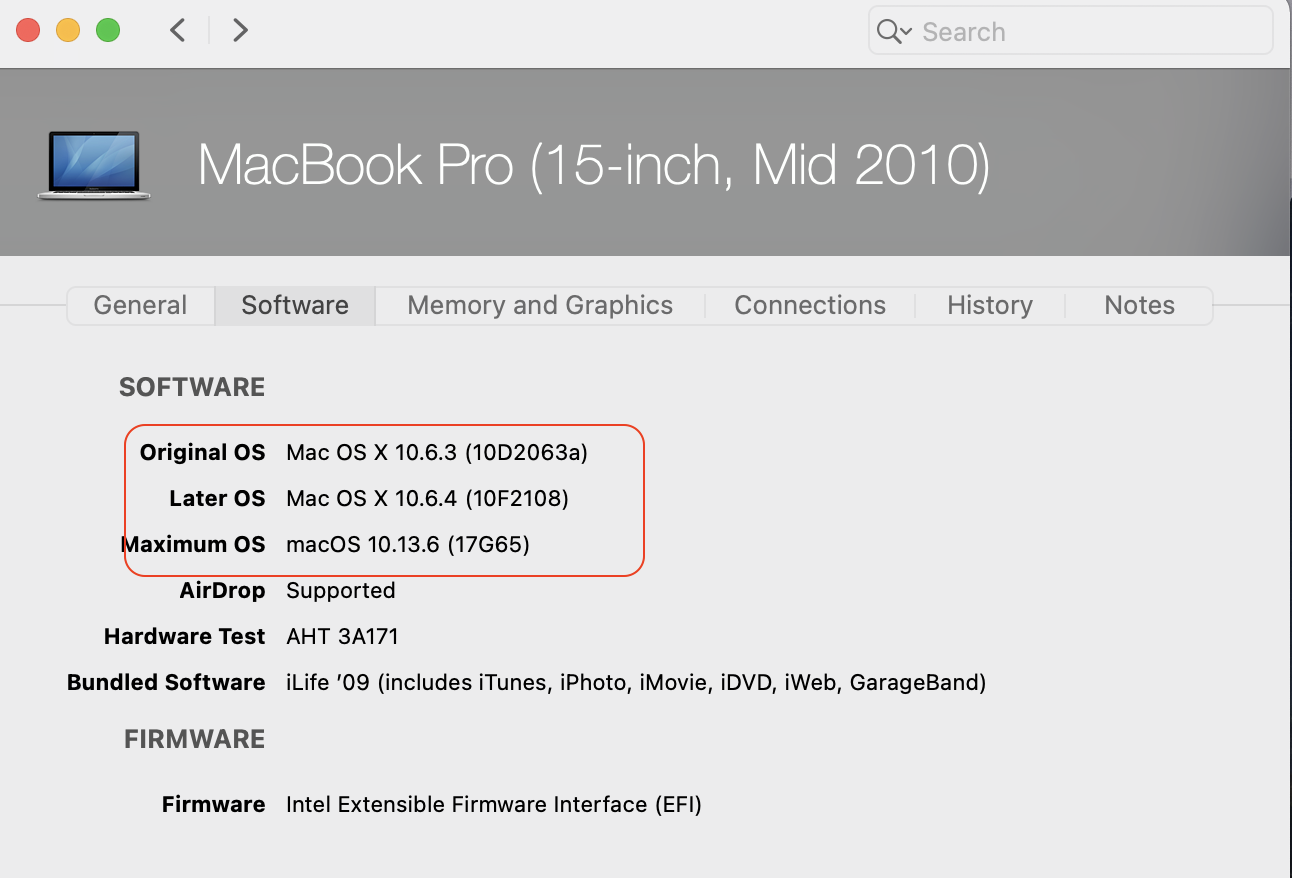Go forward with the right arrow
This screenshot has width=1292, height=878.
pyautogui.click(x=240, y=31)
